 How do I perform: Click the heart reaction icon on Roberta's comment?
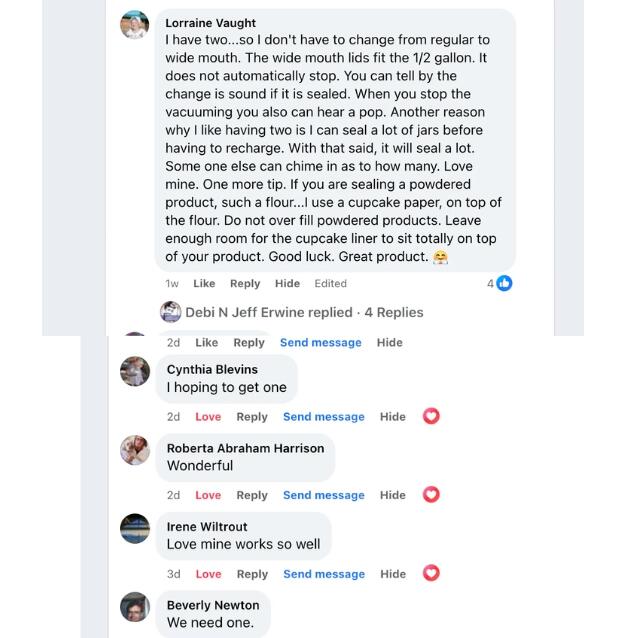pos(431,495)
